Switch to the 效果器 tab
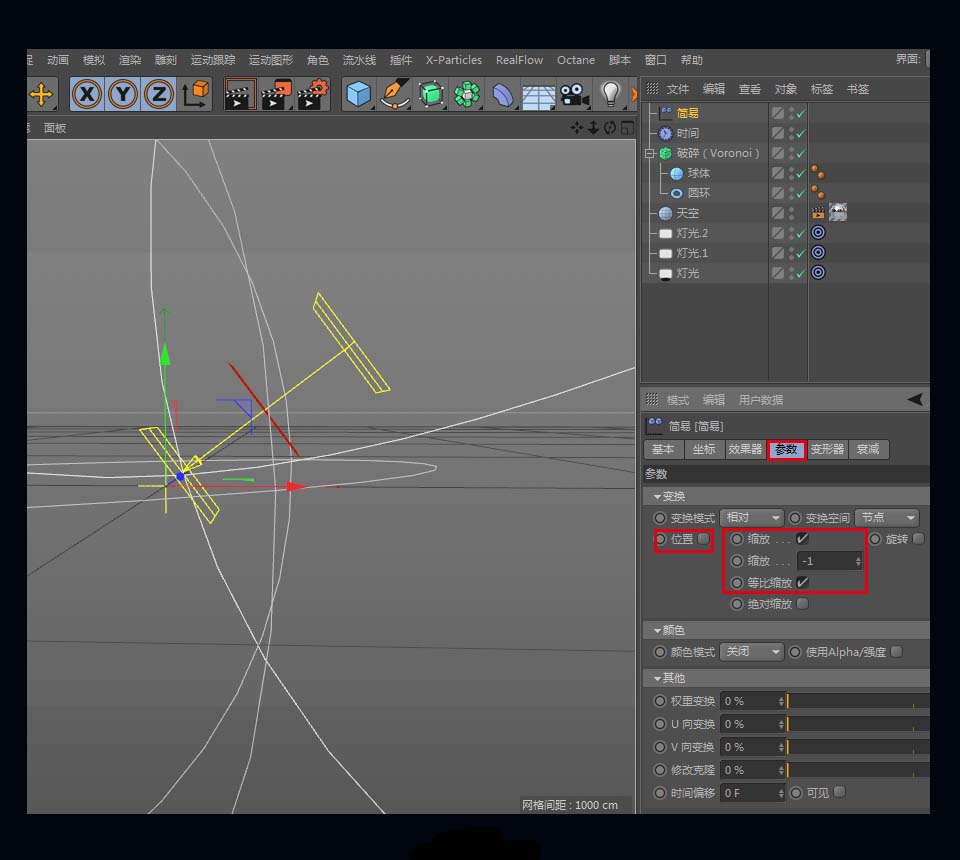The image size is (960, 860). point(745,450)
